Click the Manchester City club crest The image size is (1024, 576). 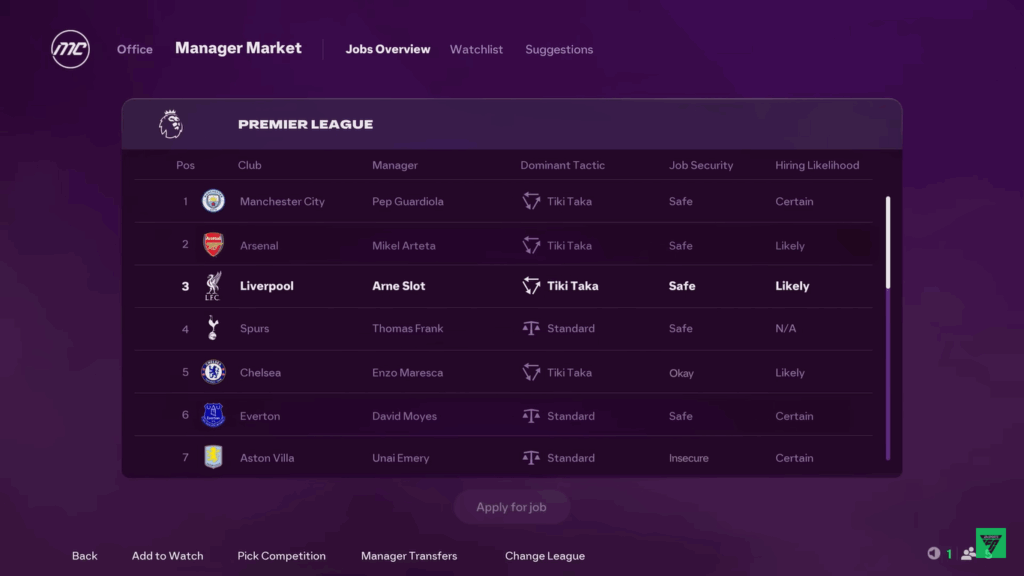tap(213, 200)
